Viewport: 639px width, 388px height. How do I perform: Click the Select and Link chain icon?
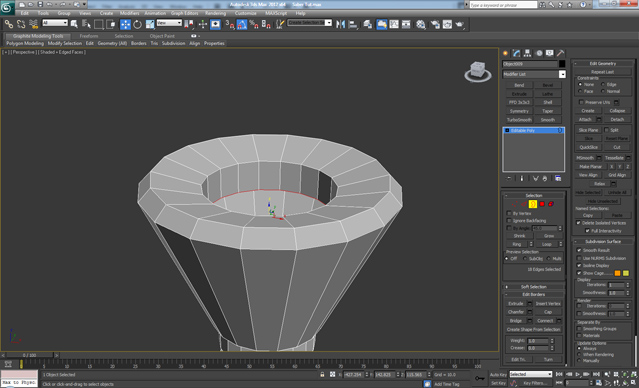tap(9, 24)
